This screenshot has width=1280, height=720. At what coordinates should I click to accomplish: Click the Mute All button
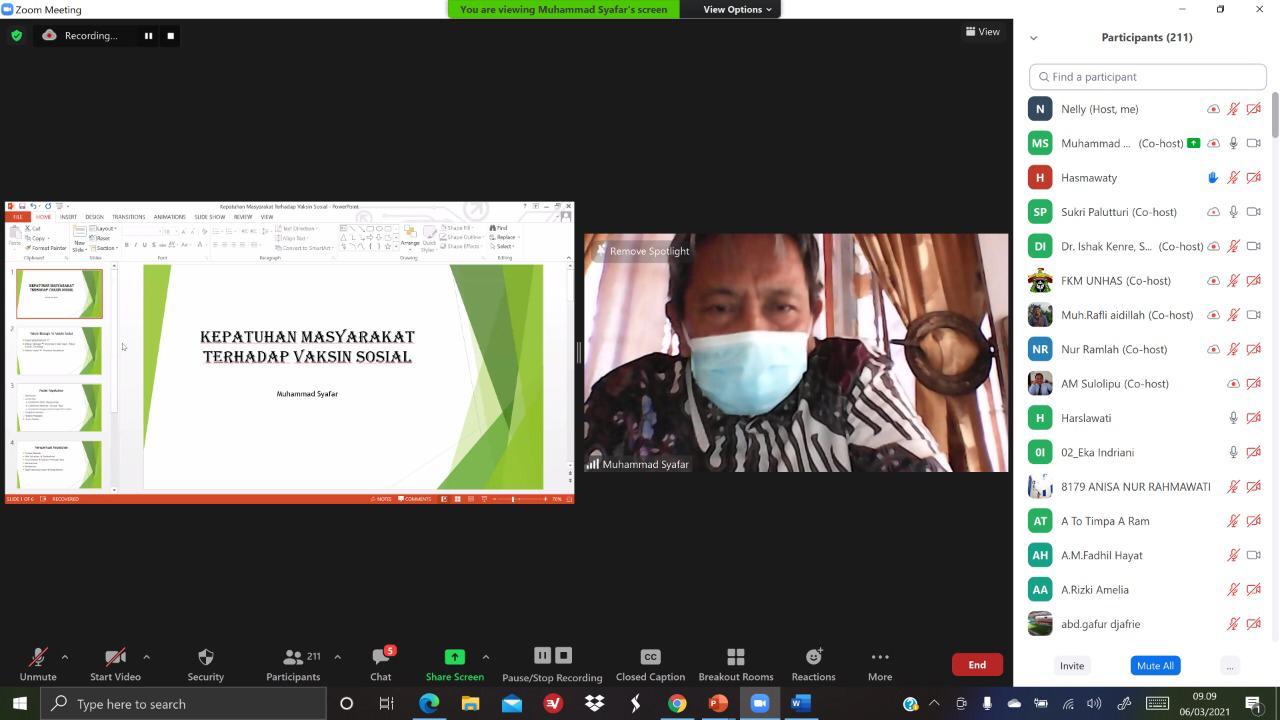(1155, 666)
